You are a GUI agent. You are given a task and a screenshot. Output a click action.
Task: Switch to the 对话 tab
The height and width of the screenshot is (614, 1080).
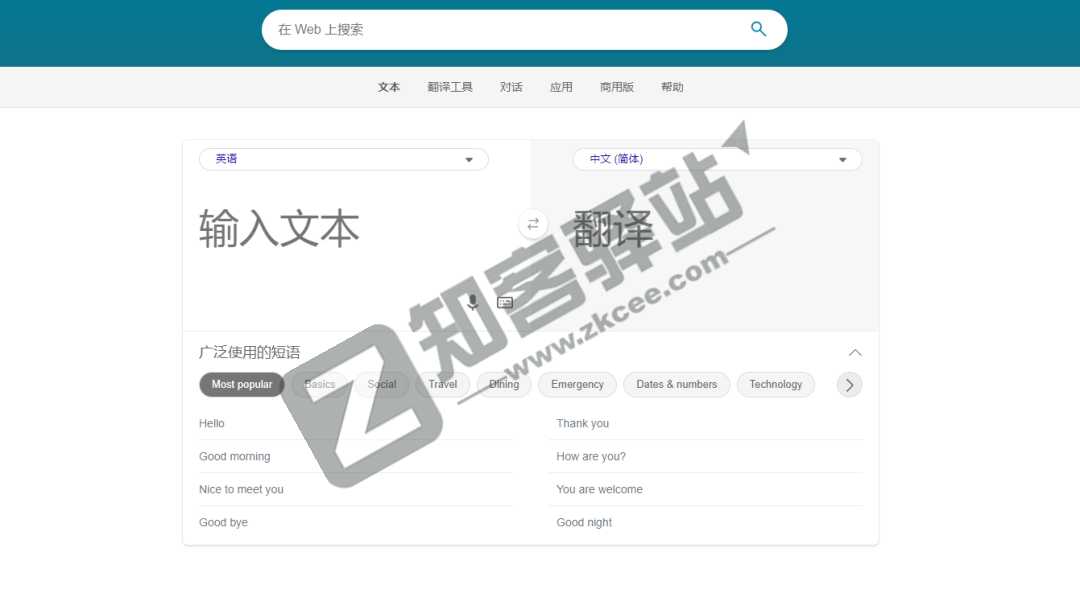click(x=511, y=87)
